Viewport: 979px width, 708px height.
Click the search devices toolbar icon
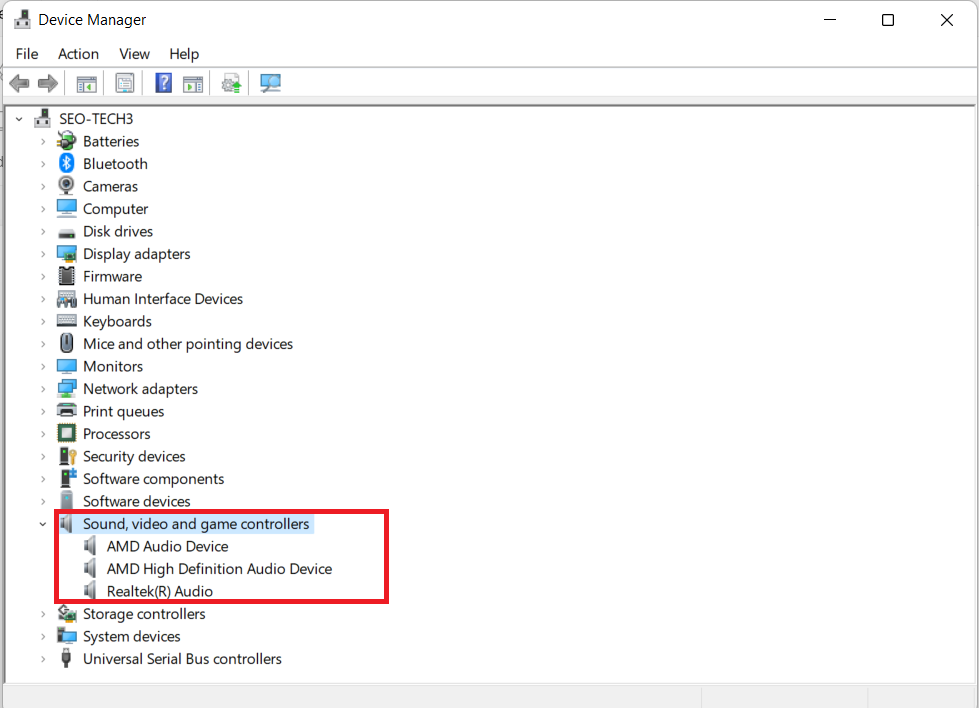(270, 82)
